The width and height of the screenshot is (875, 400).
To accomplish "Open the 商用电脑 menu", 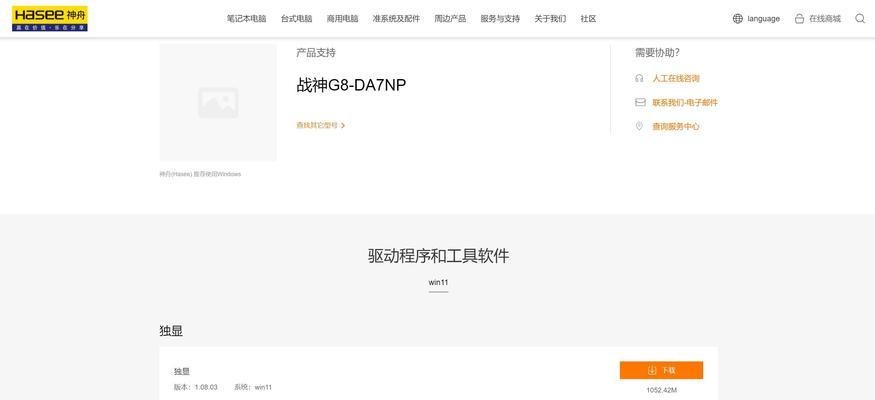I will point(342,18).
